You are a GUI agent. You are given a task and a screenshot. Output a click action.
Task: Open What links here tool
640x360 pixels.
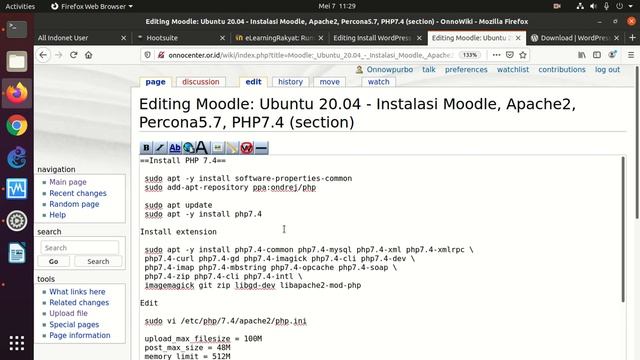click(77, 291)
